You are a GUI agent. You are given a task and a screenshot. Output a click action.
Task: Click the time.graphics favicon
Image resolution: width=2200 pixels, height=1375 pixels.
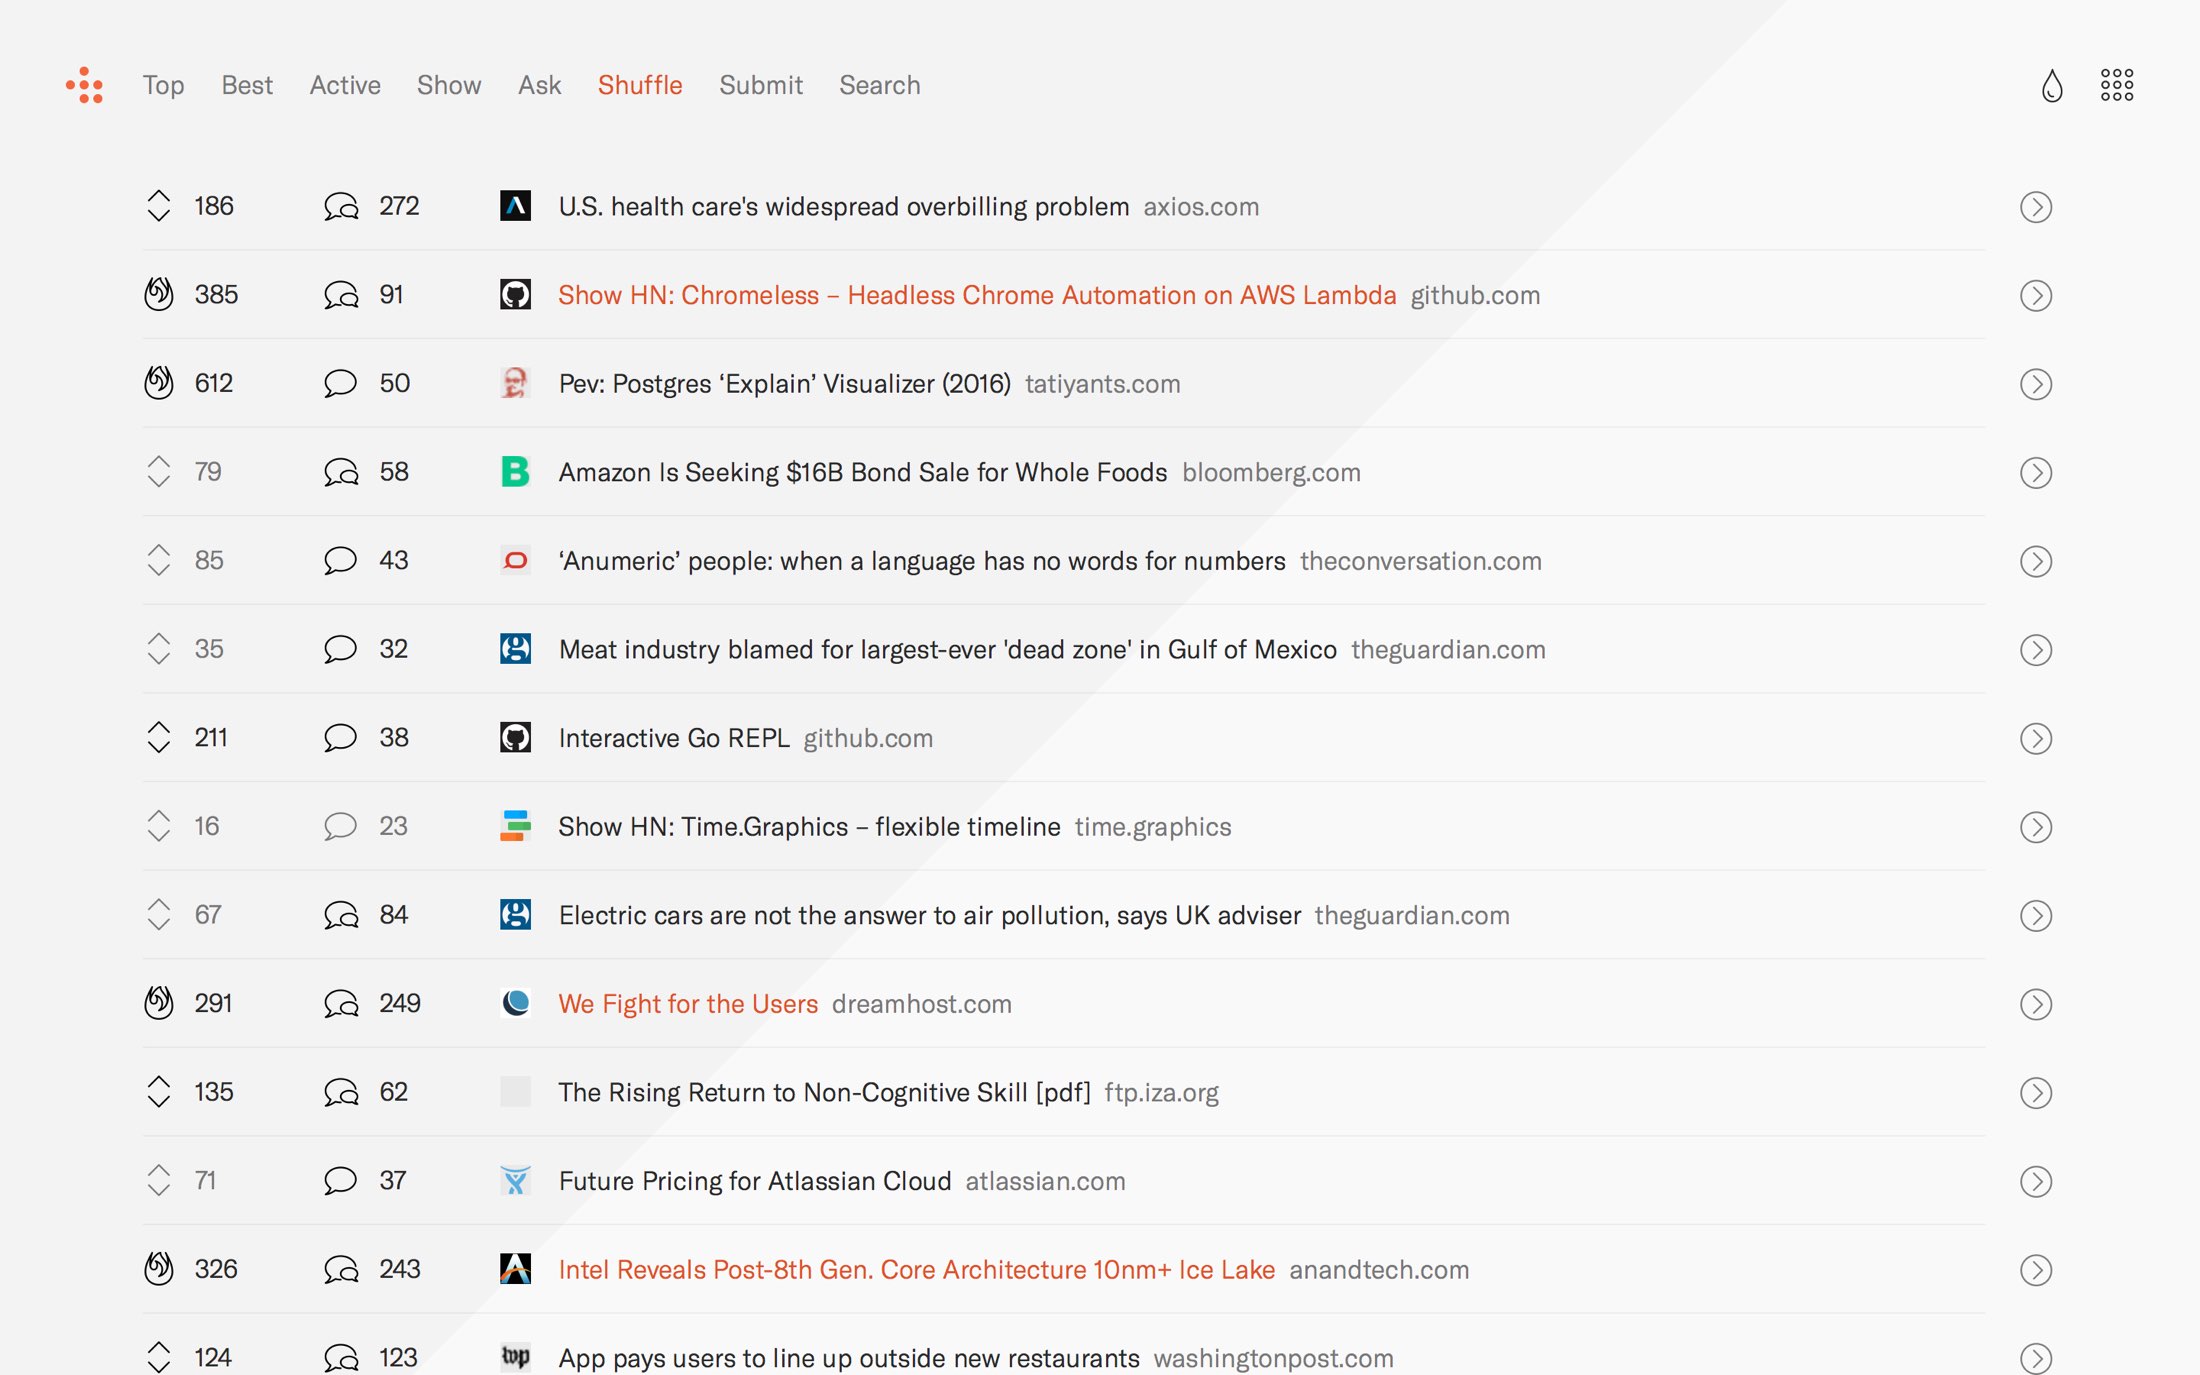[515, 826]
